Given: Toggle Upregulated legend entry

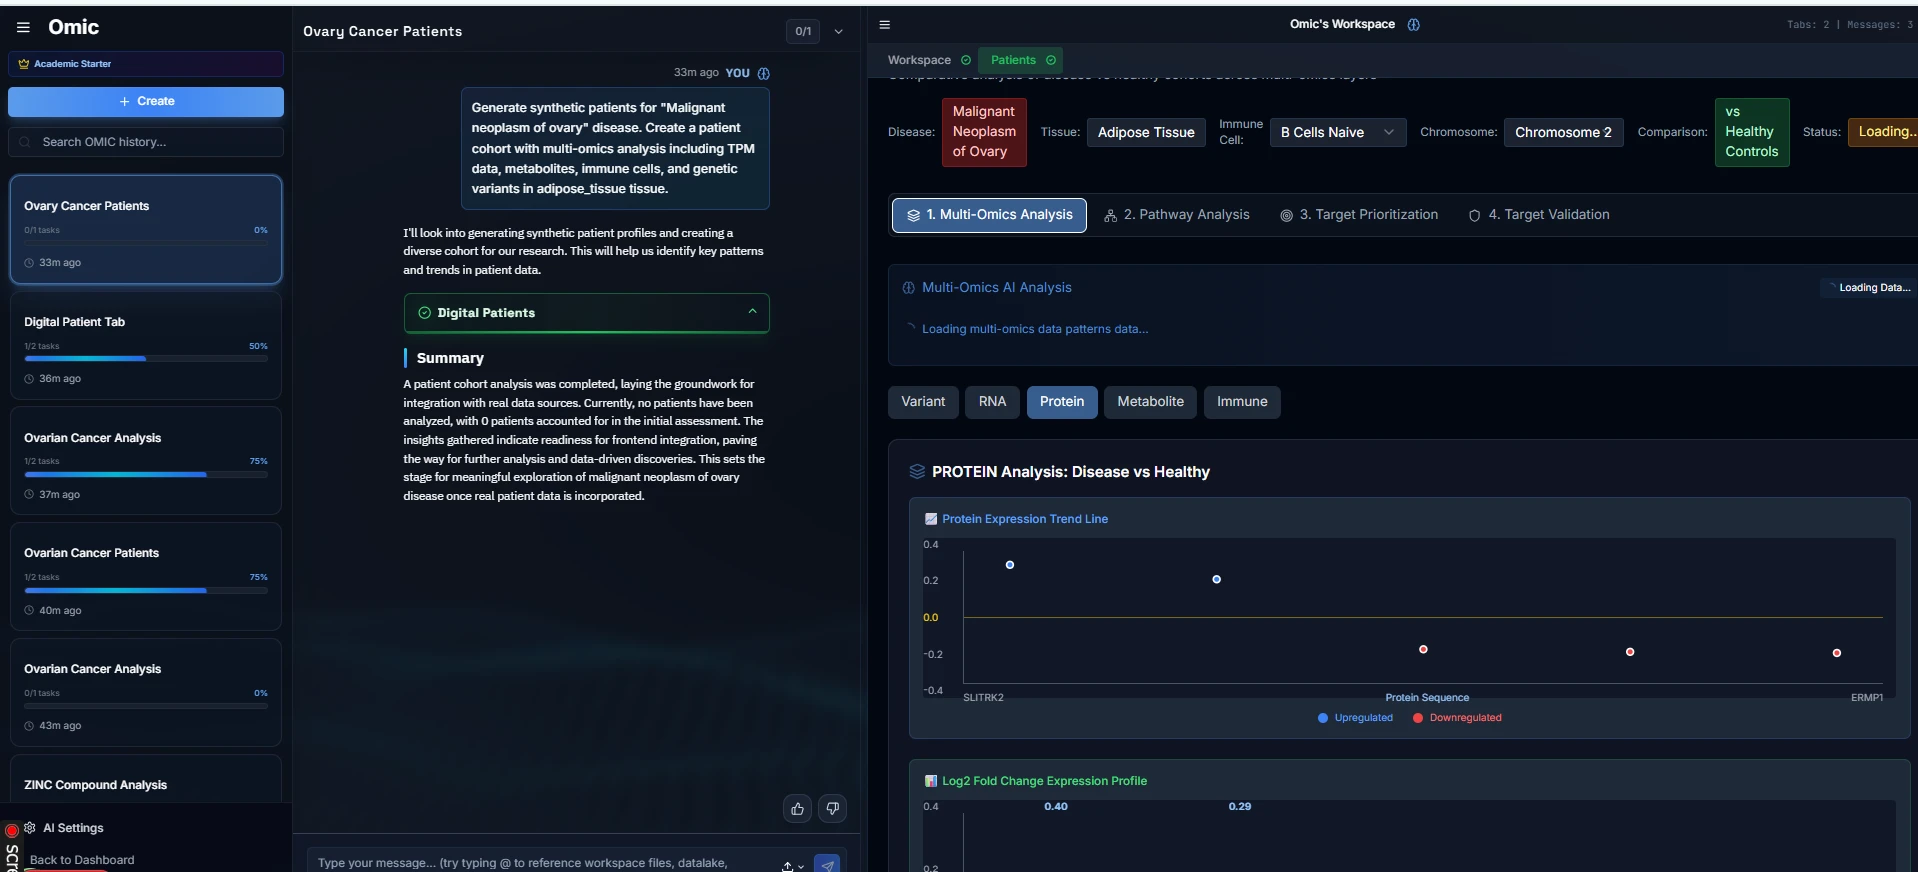Looking at the screenshot, I should coord(1356,718).
